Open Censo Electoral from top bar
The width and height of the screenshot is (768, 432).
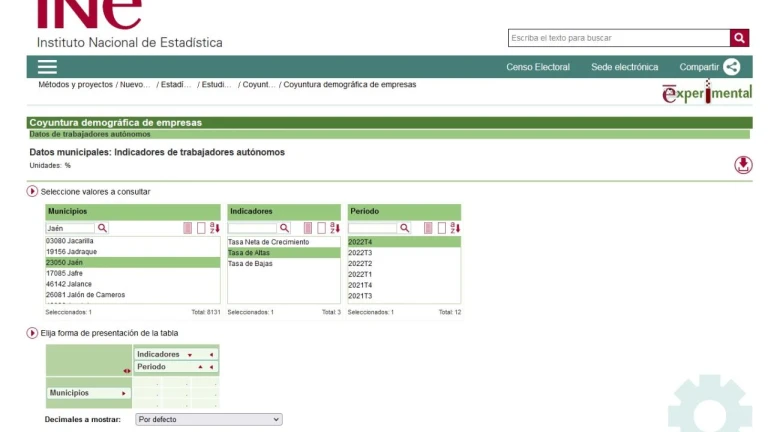pos(538,67)
